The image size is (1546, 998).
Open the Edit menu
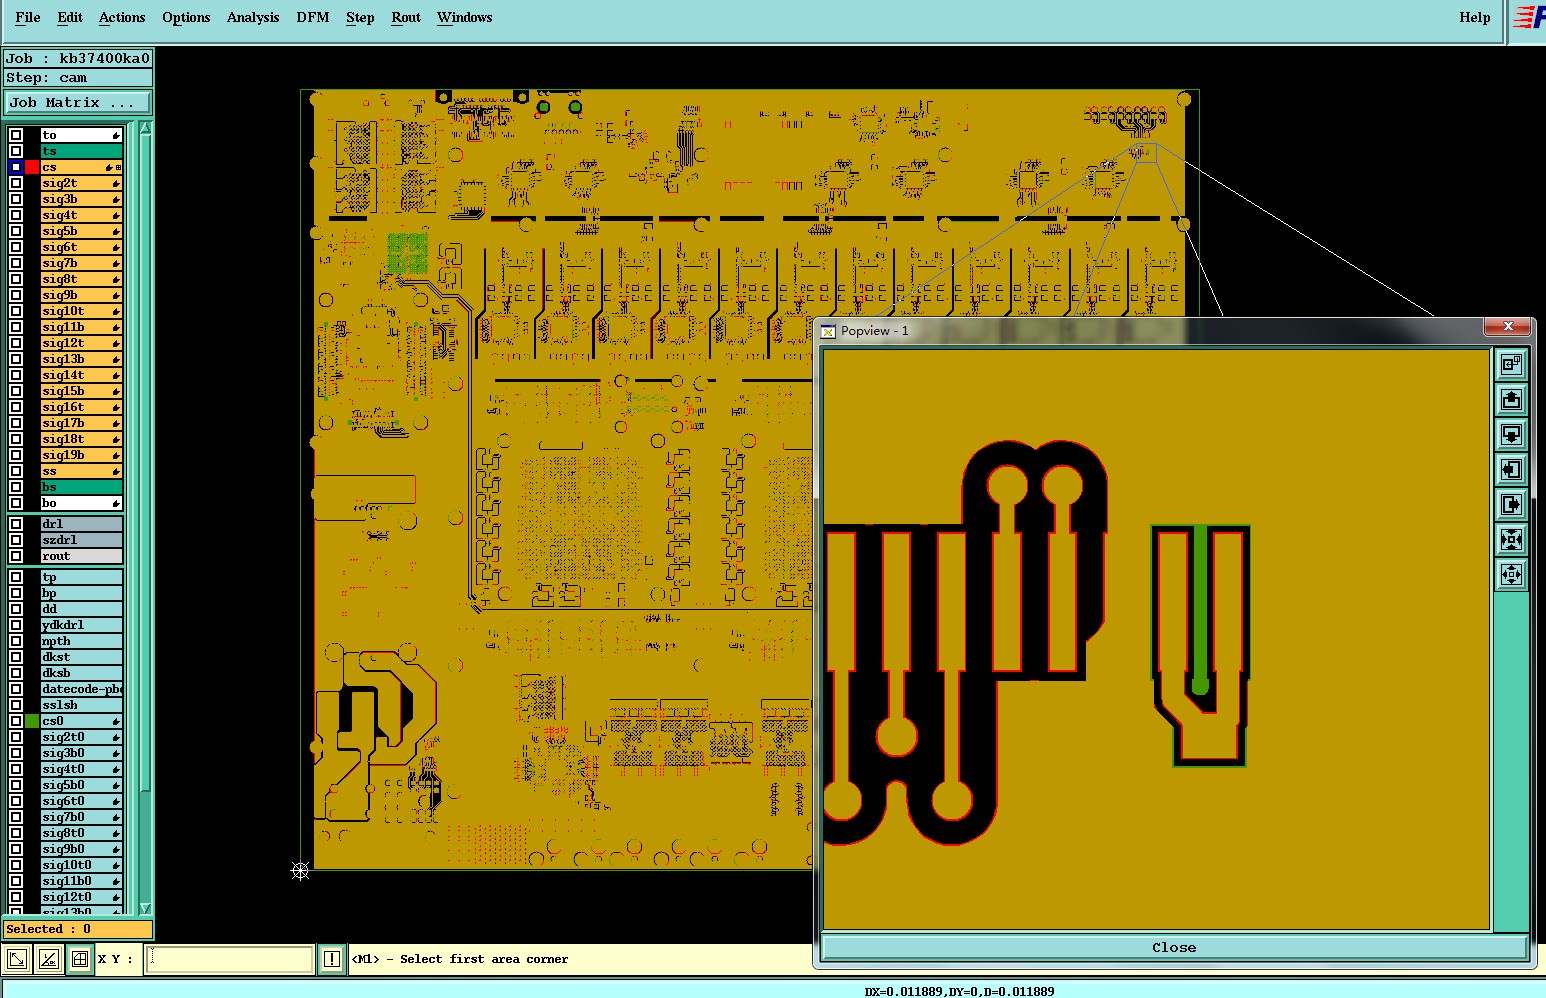pos(70,17)
